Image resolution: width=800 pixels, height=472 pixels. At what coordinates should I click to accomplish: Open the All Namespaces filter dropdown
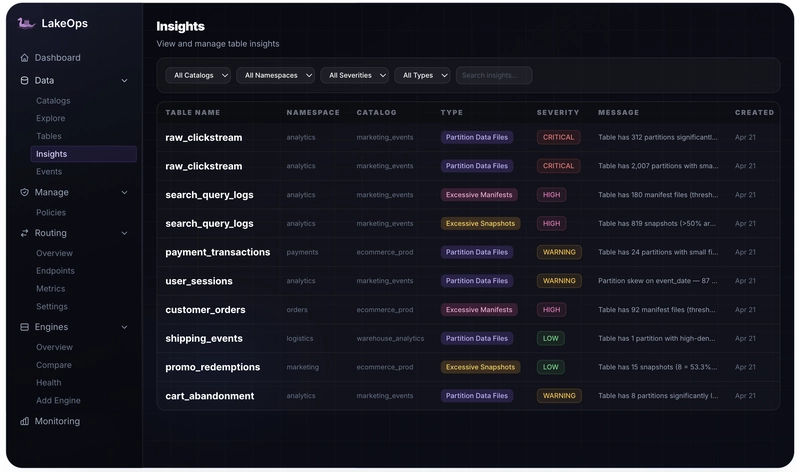click(276, 75)
